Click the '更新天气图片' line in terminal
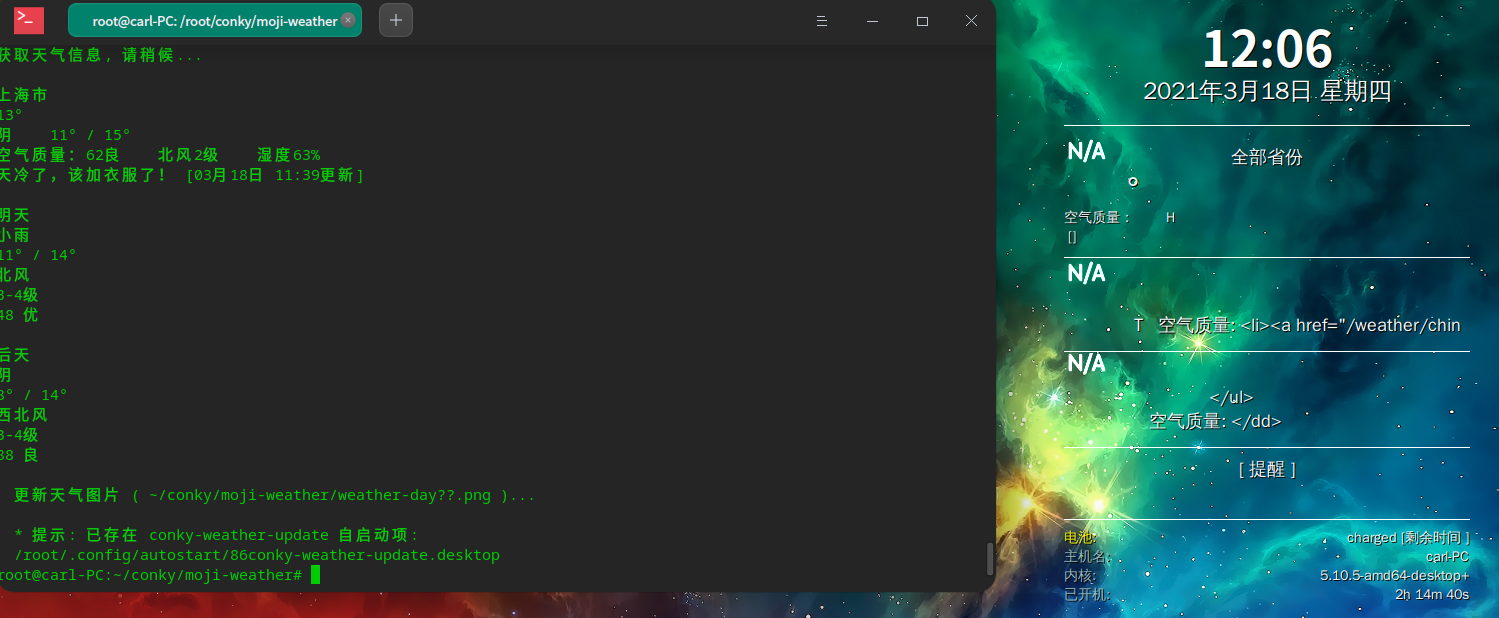The image size is (1499, 618). (x=275, y=495)
